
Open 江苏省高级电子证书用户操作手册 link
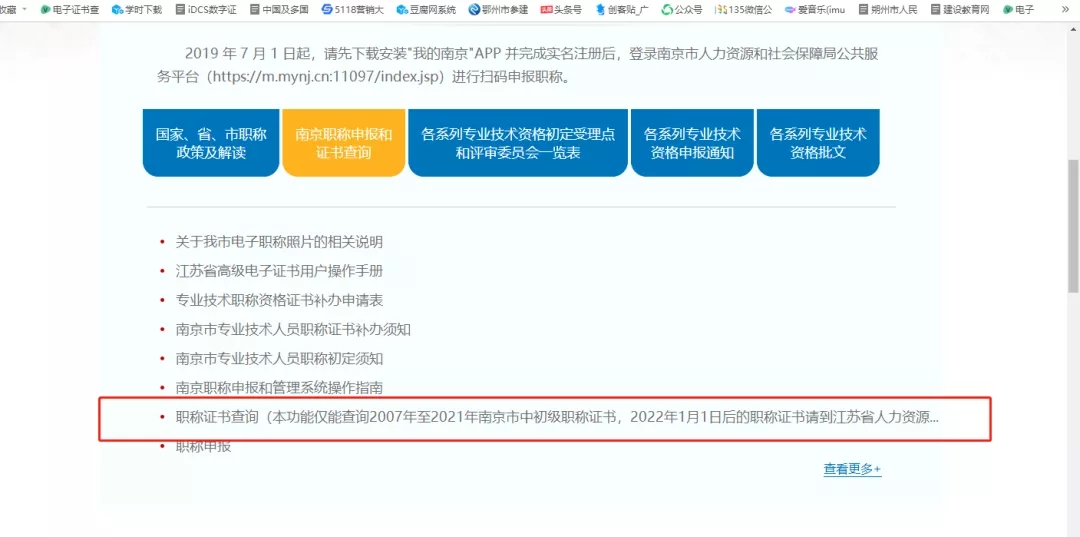click(x=279, y=271)
